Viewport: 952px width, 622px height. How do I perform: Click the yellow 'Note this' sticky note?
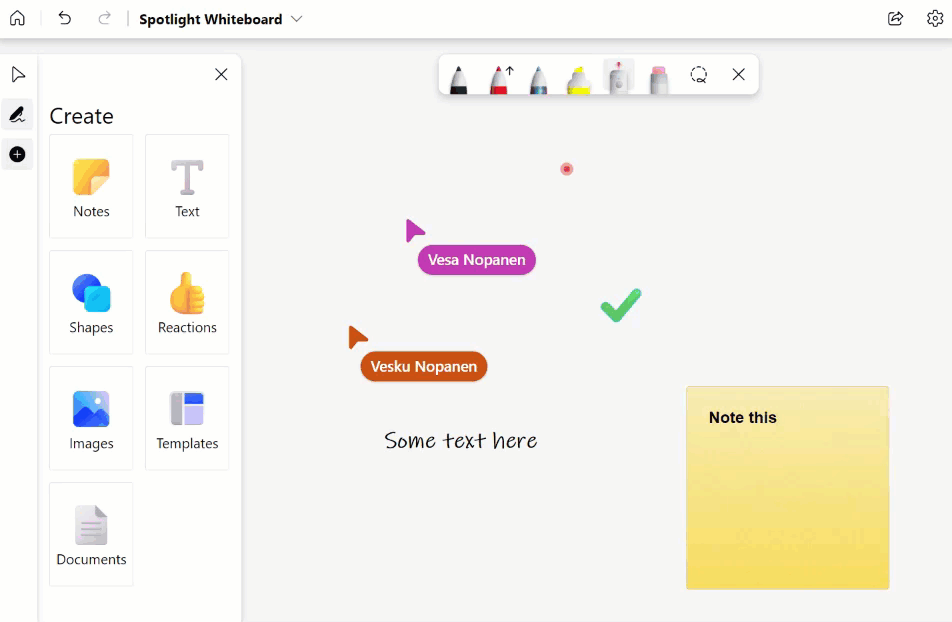(787, 488)
